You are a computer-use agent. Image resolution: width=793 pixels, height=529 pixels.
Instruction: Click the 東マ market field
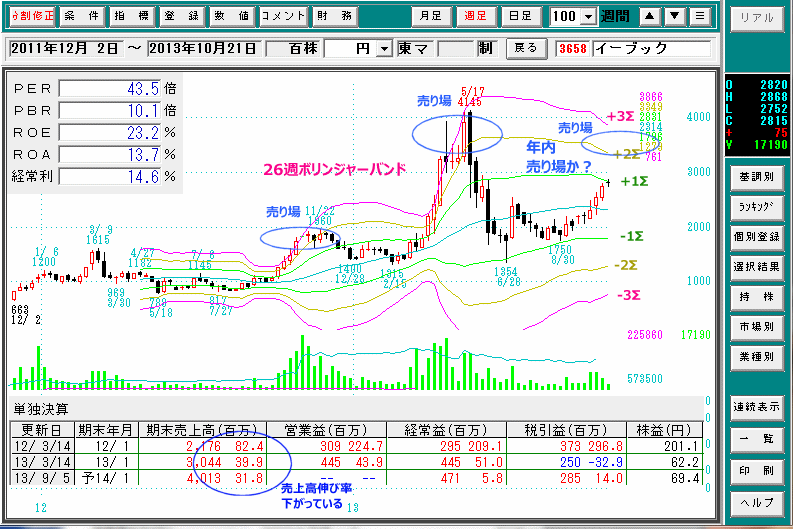click(x=414, y=49)
